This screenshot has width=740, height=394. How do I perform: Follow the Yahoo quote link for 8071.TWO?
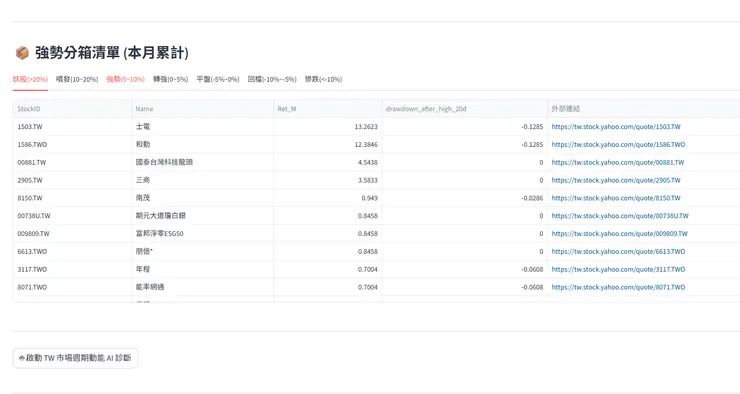click(x=618, y=287)
